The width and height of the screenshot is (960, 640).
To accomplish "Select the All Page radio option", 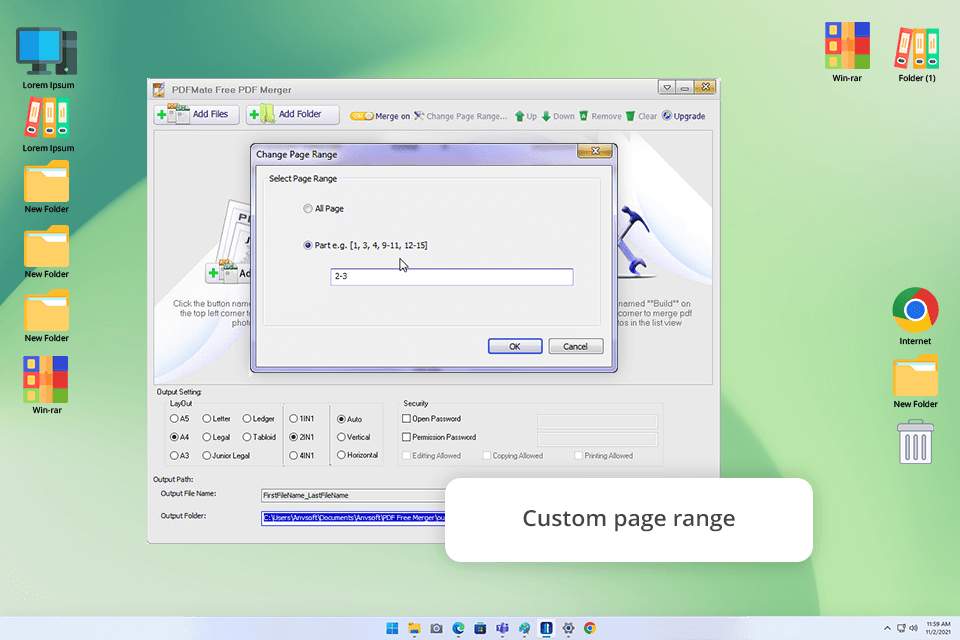I will pyautogui.click(x=307, y=209).
